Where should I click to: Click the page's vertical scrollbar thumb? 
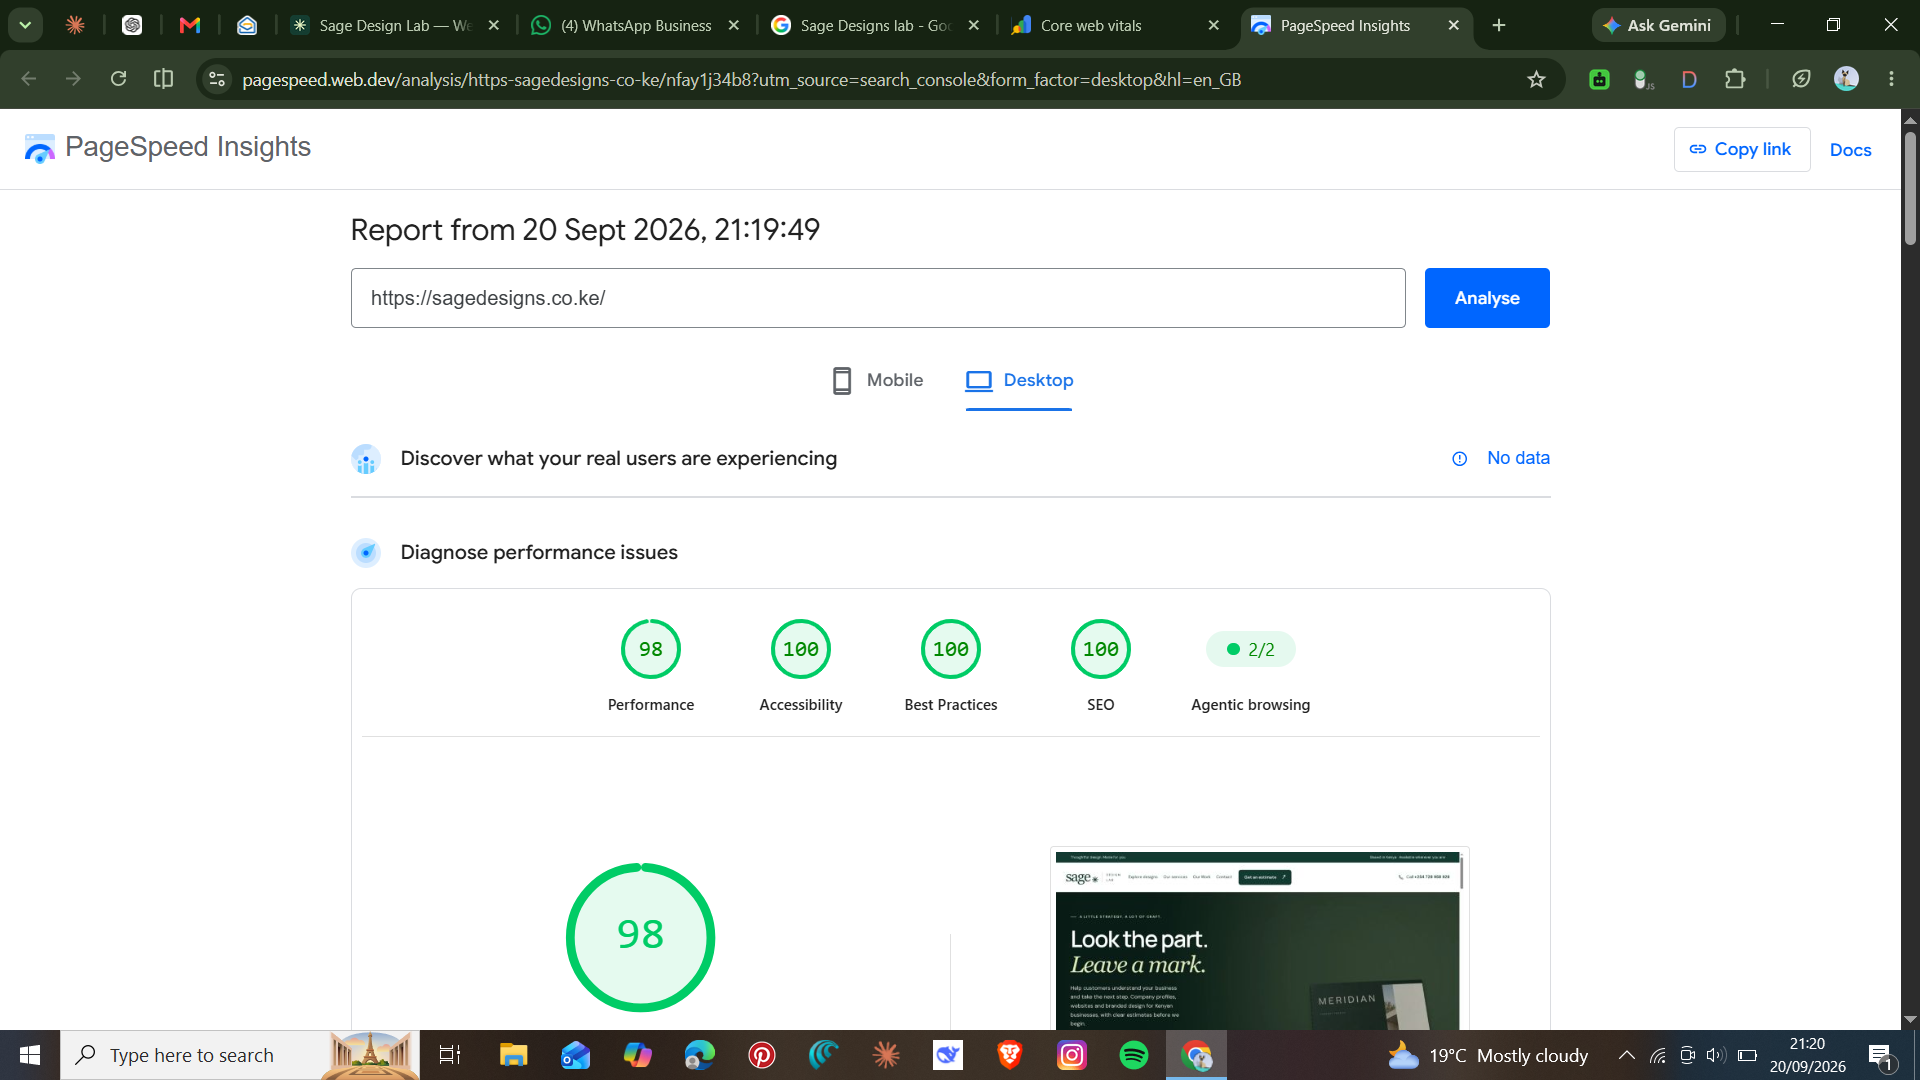(1910, 188)
